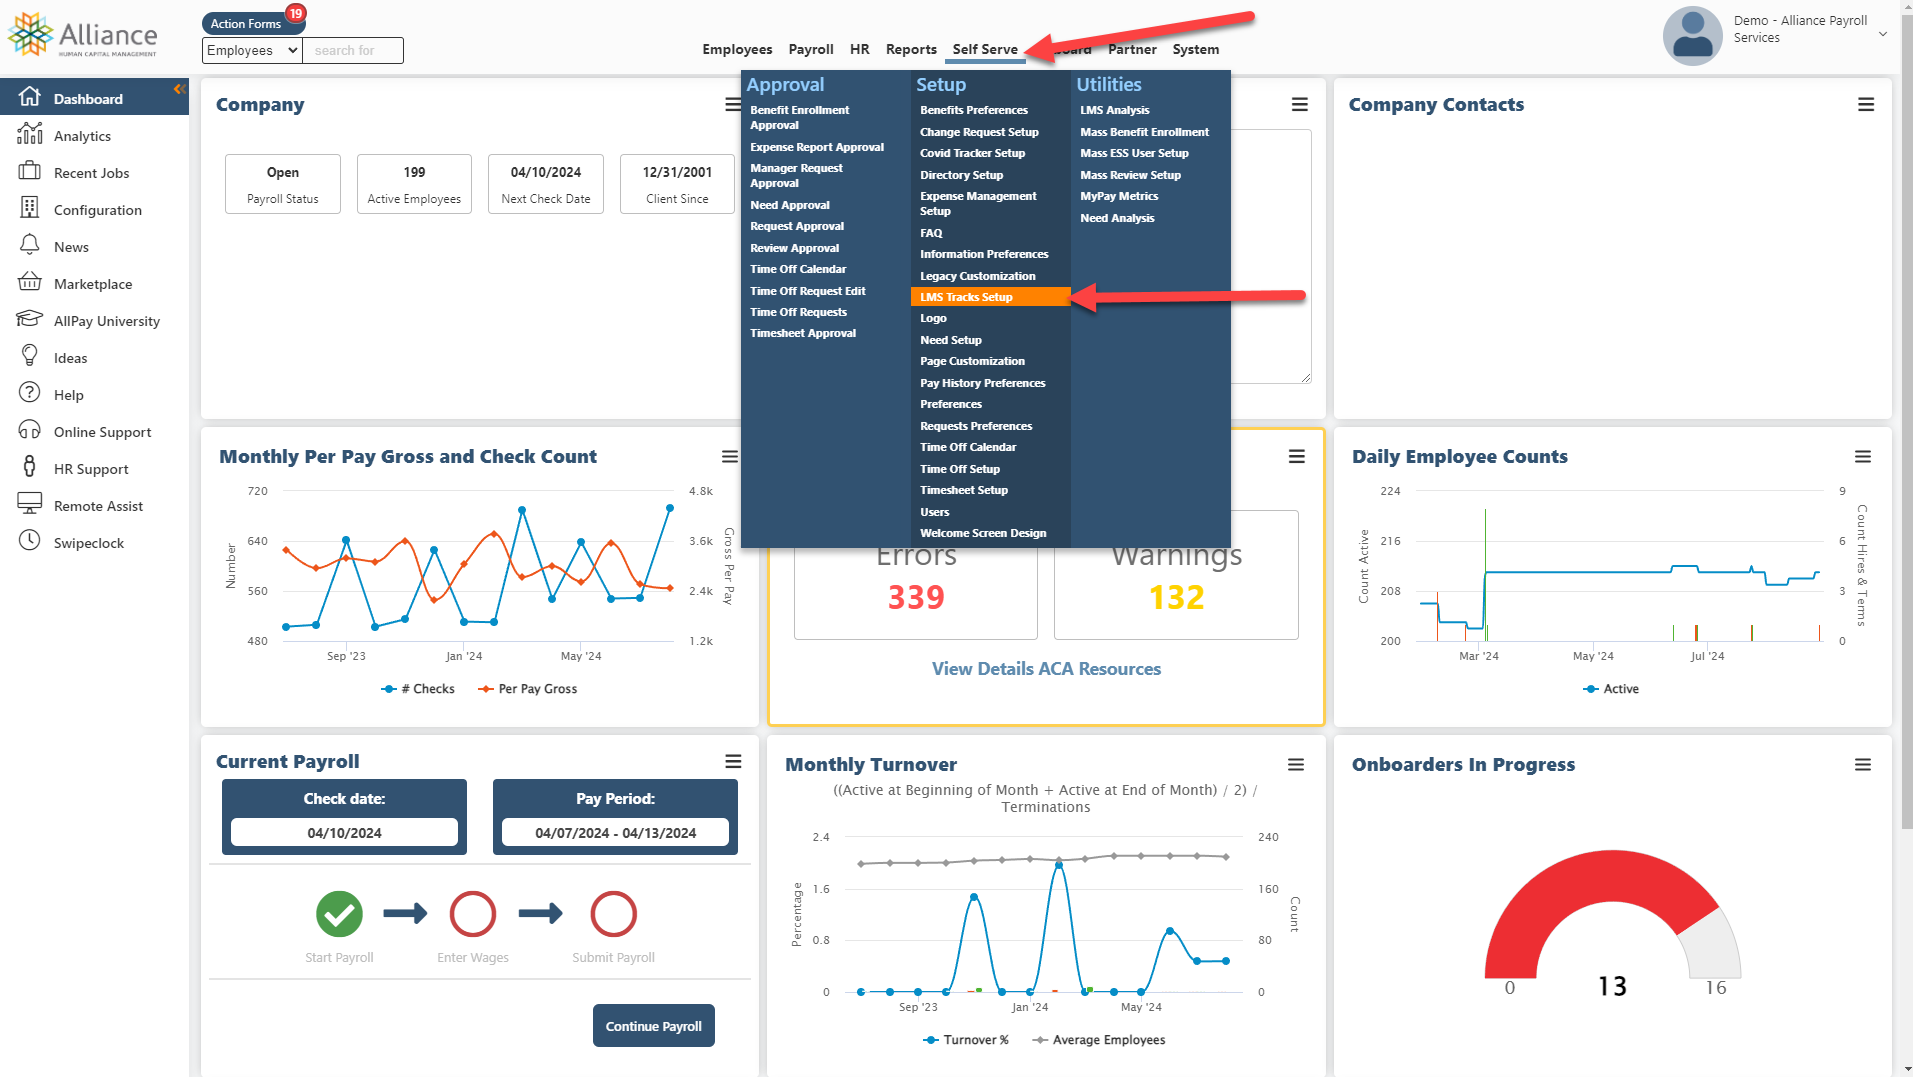Image resolution: width=1913 pixels, height=1077 pixels.
Task: Open the Employees search type dropdown
Action: (x=252, y=50)
